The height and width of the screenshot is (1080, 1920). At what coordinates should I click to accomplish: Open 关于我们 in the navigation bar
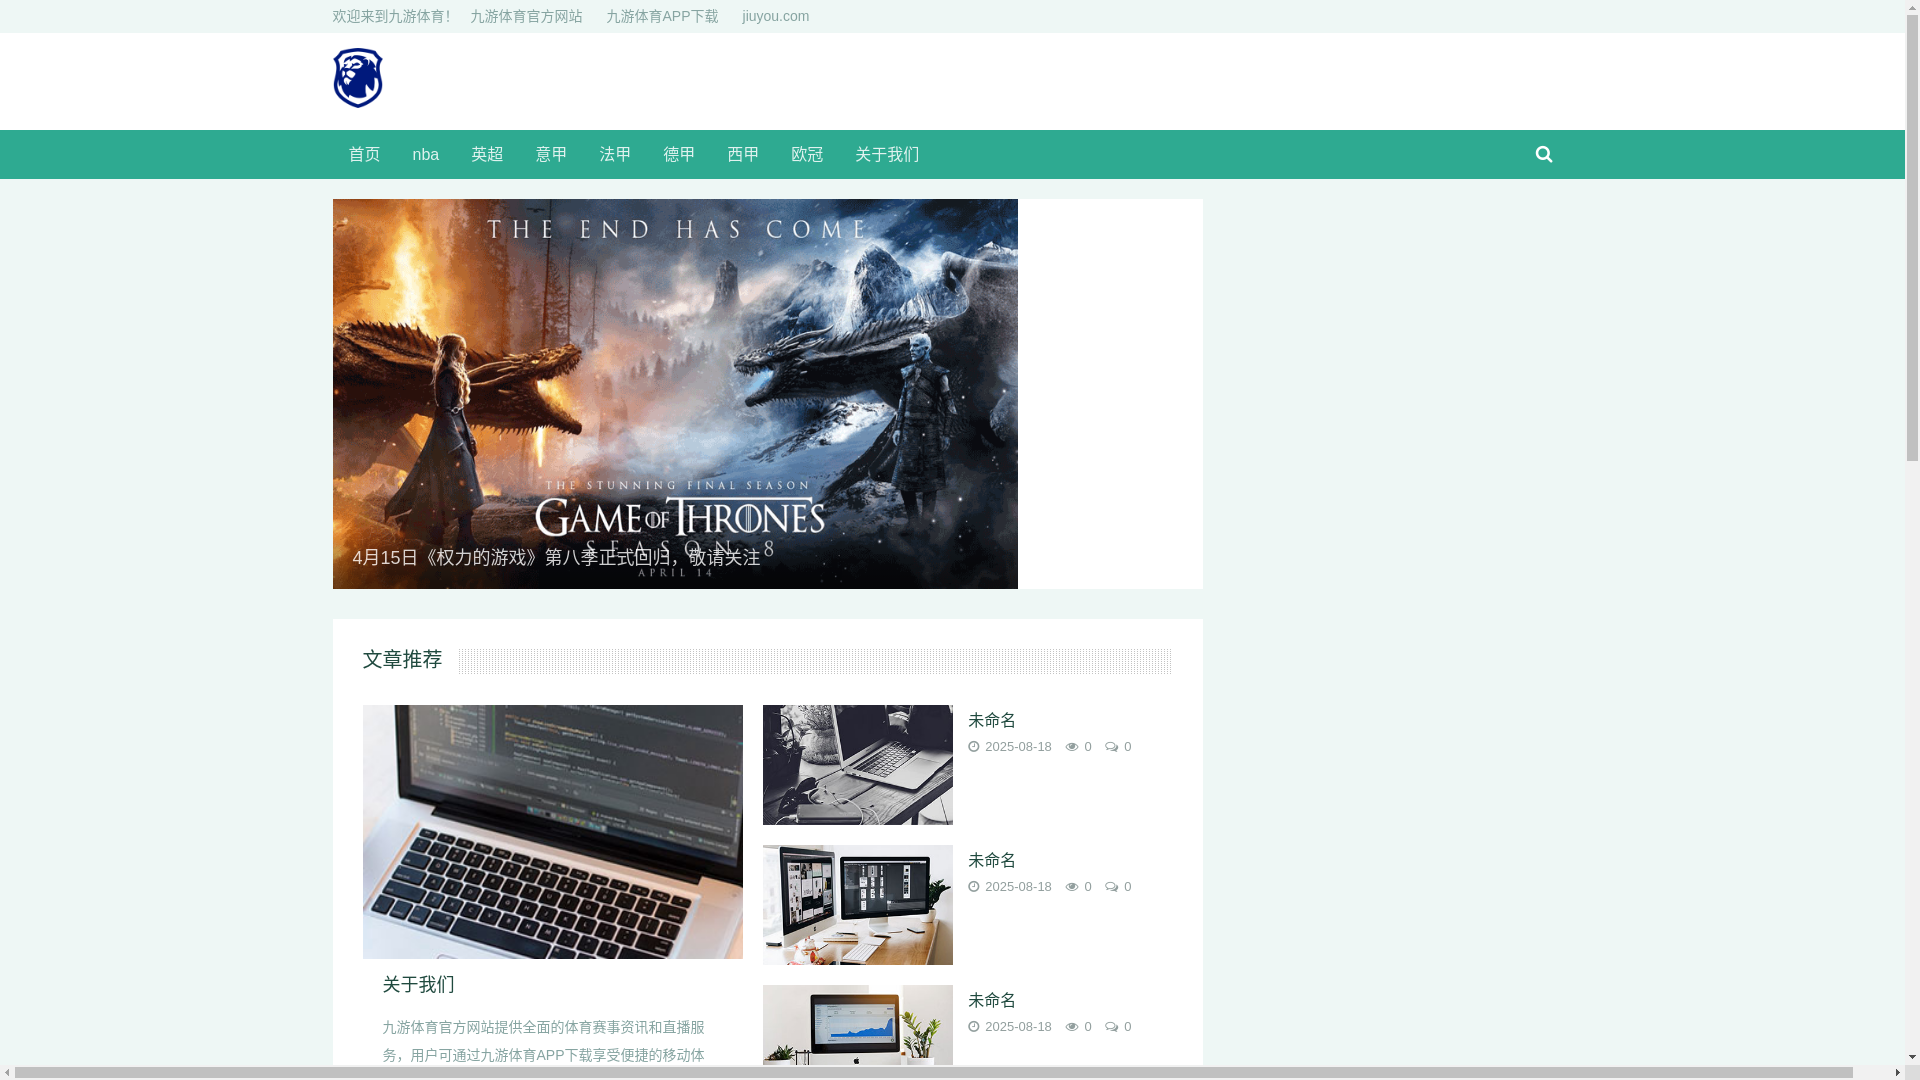(x=887, y=154)
